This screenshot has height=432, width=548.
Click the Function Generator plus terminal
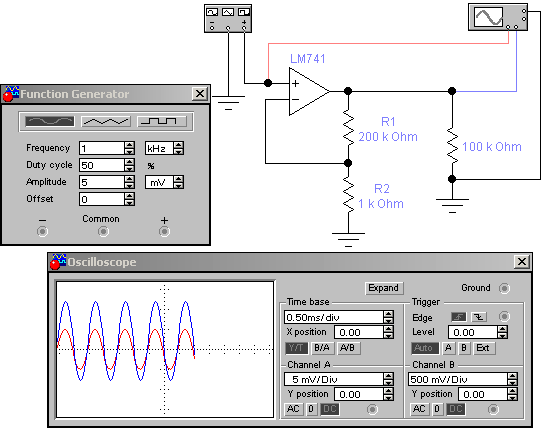click(x=164, y=231)
